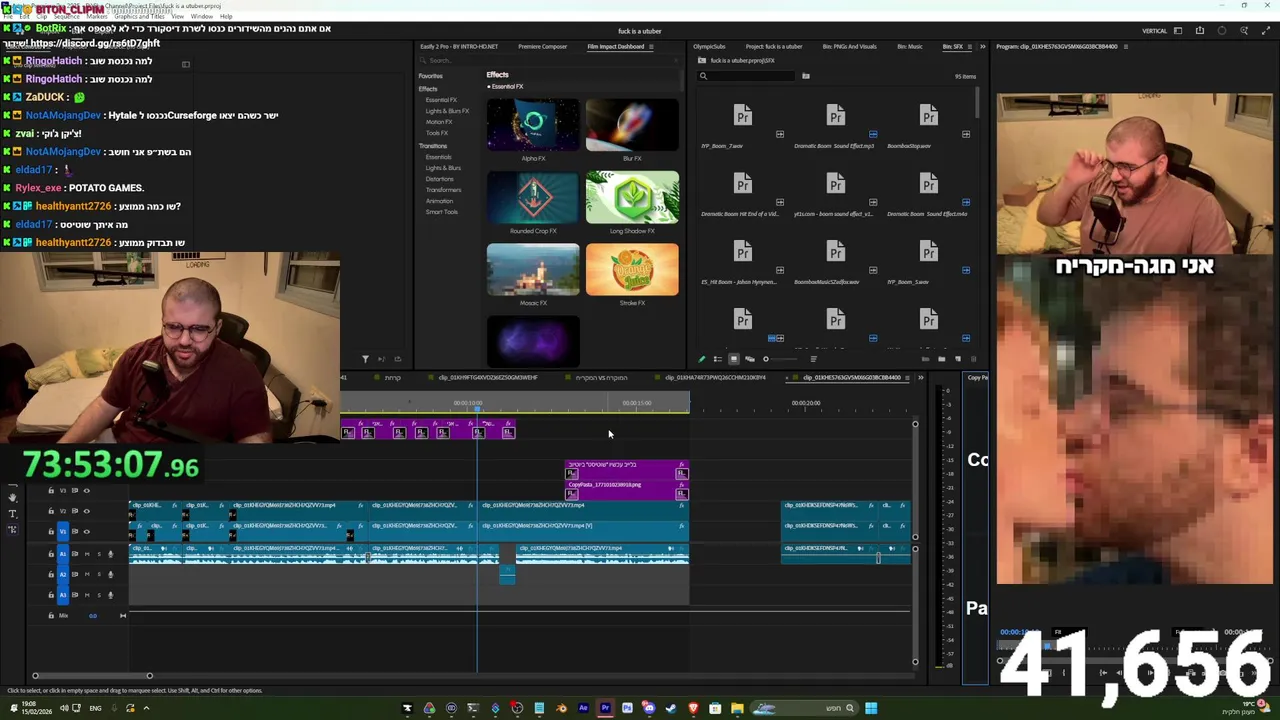Image resolution: width=1280 pixels, height=720 pixels.
Task: Open Photoshop from the taskbar
Action: pos(627,708)
